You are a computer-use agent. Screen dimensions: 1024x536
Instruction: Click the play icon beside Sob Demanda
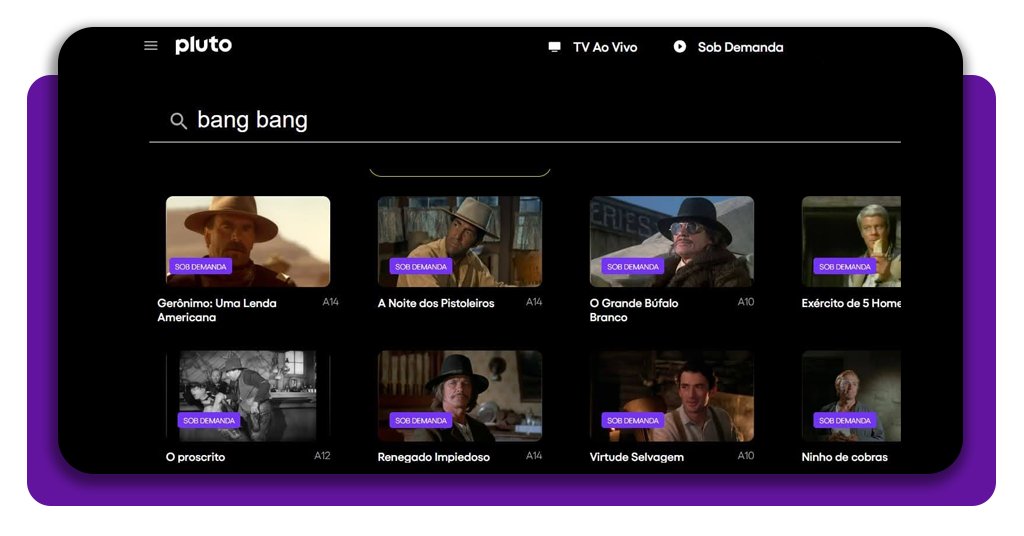coord(680,47)
